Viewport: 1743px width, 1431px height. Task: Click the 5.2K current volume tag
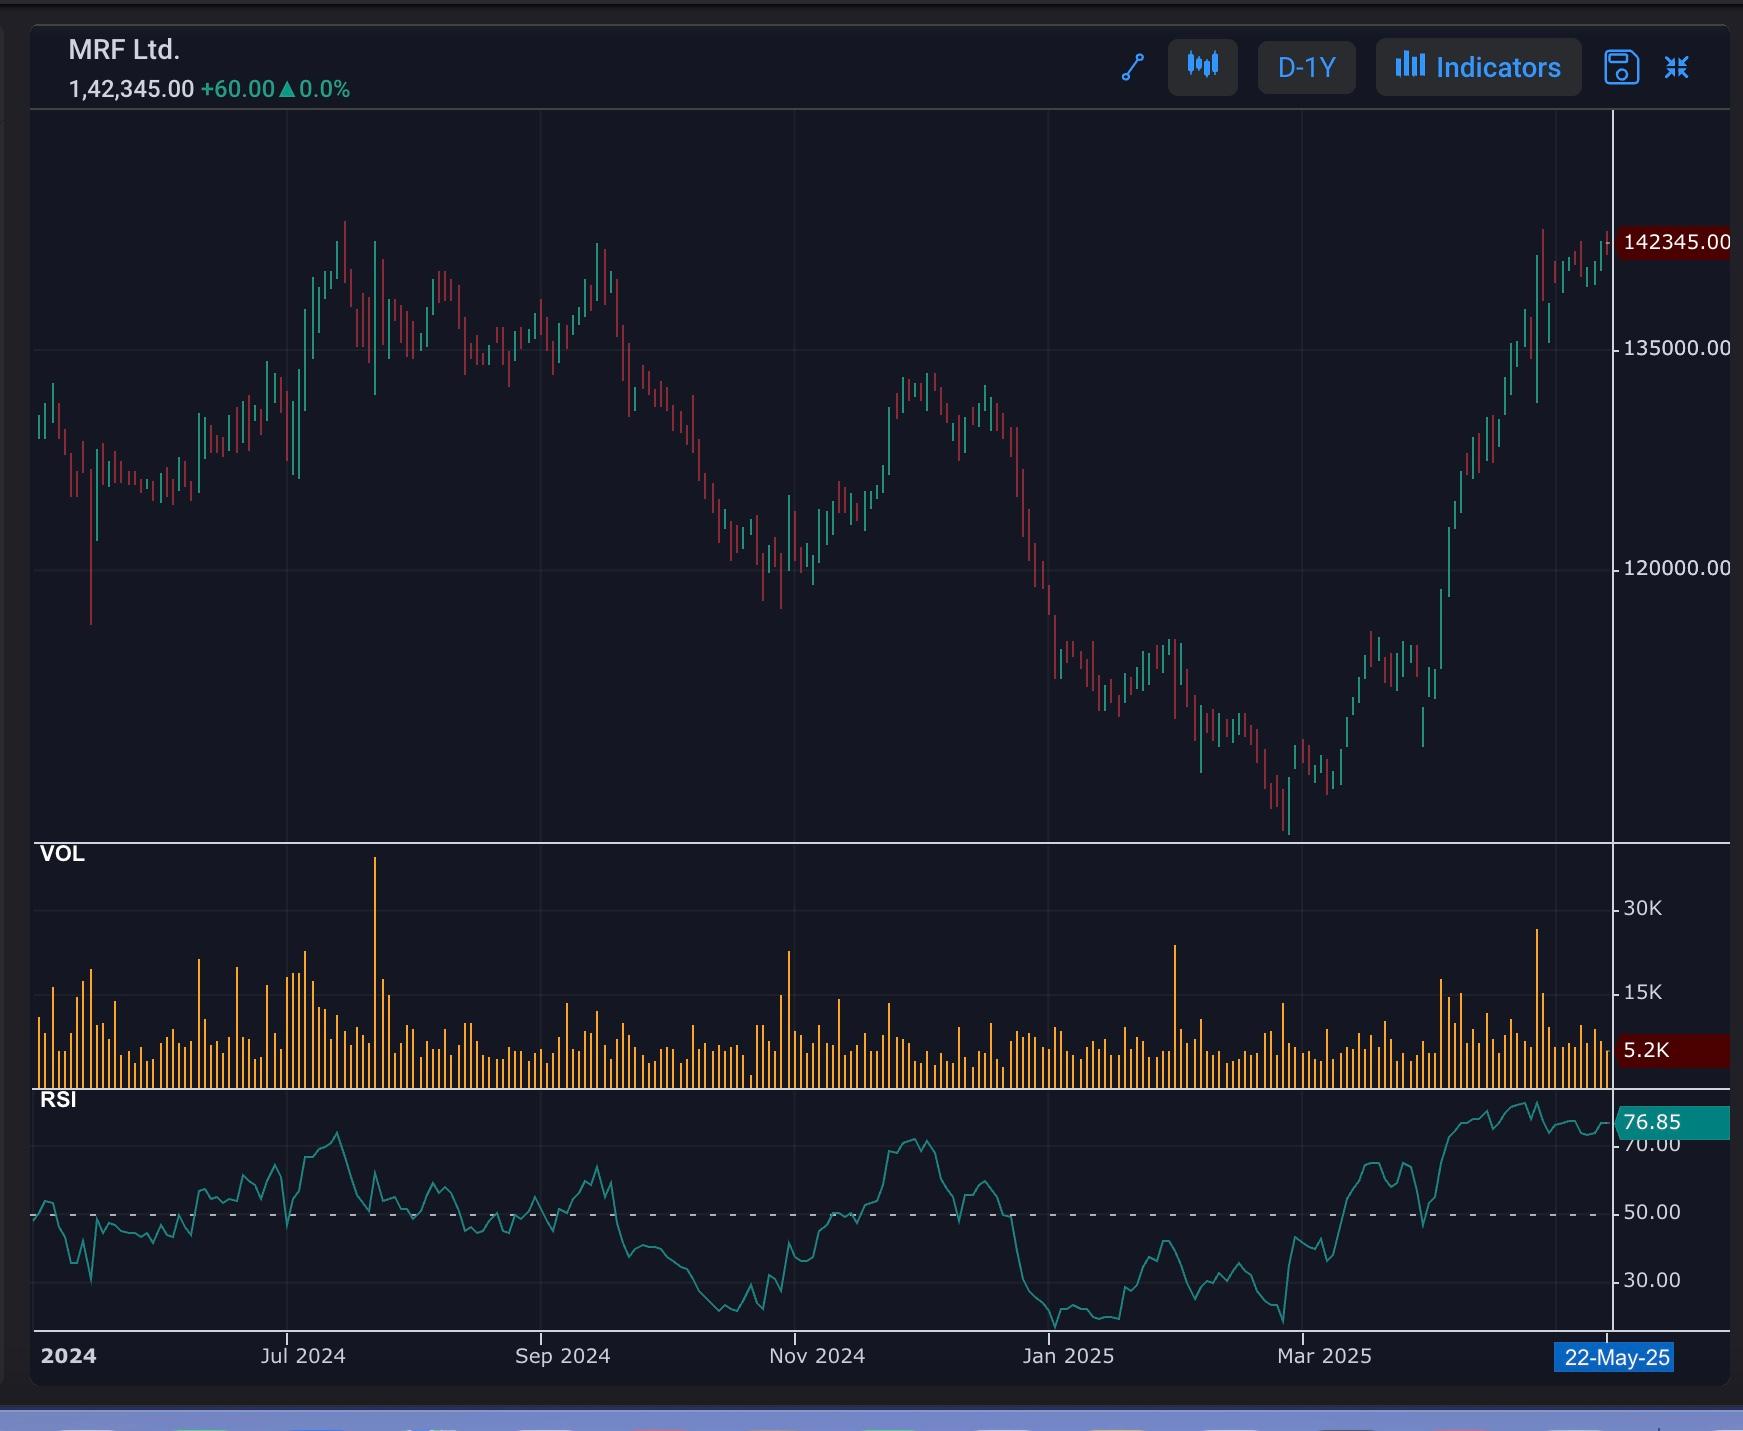[1673, 1050]
